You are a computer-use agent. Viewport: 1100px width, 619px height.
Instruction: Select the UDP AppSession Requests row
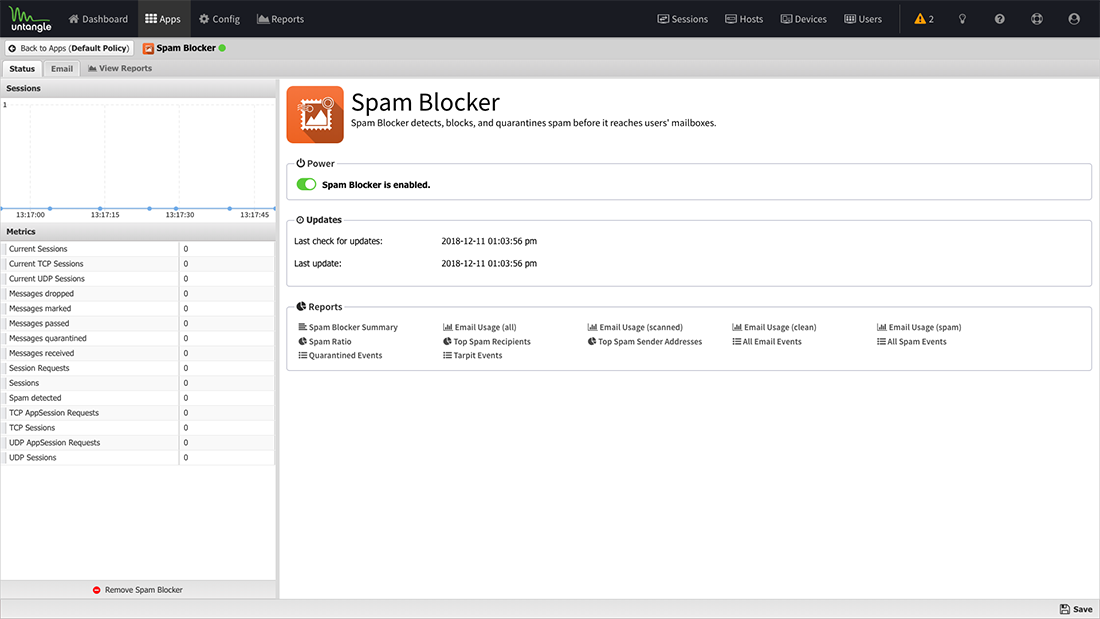138,443
